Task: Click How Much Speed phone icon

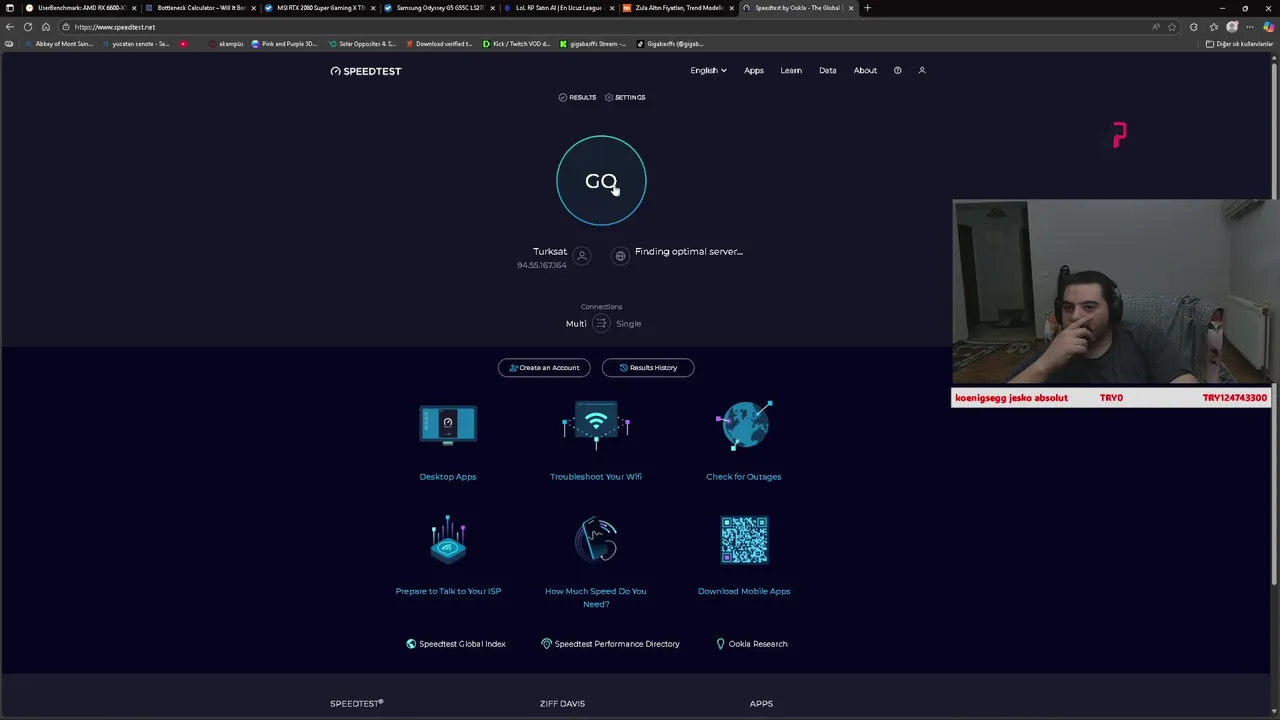Action: point(596,540)
